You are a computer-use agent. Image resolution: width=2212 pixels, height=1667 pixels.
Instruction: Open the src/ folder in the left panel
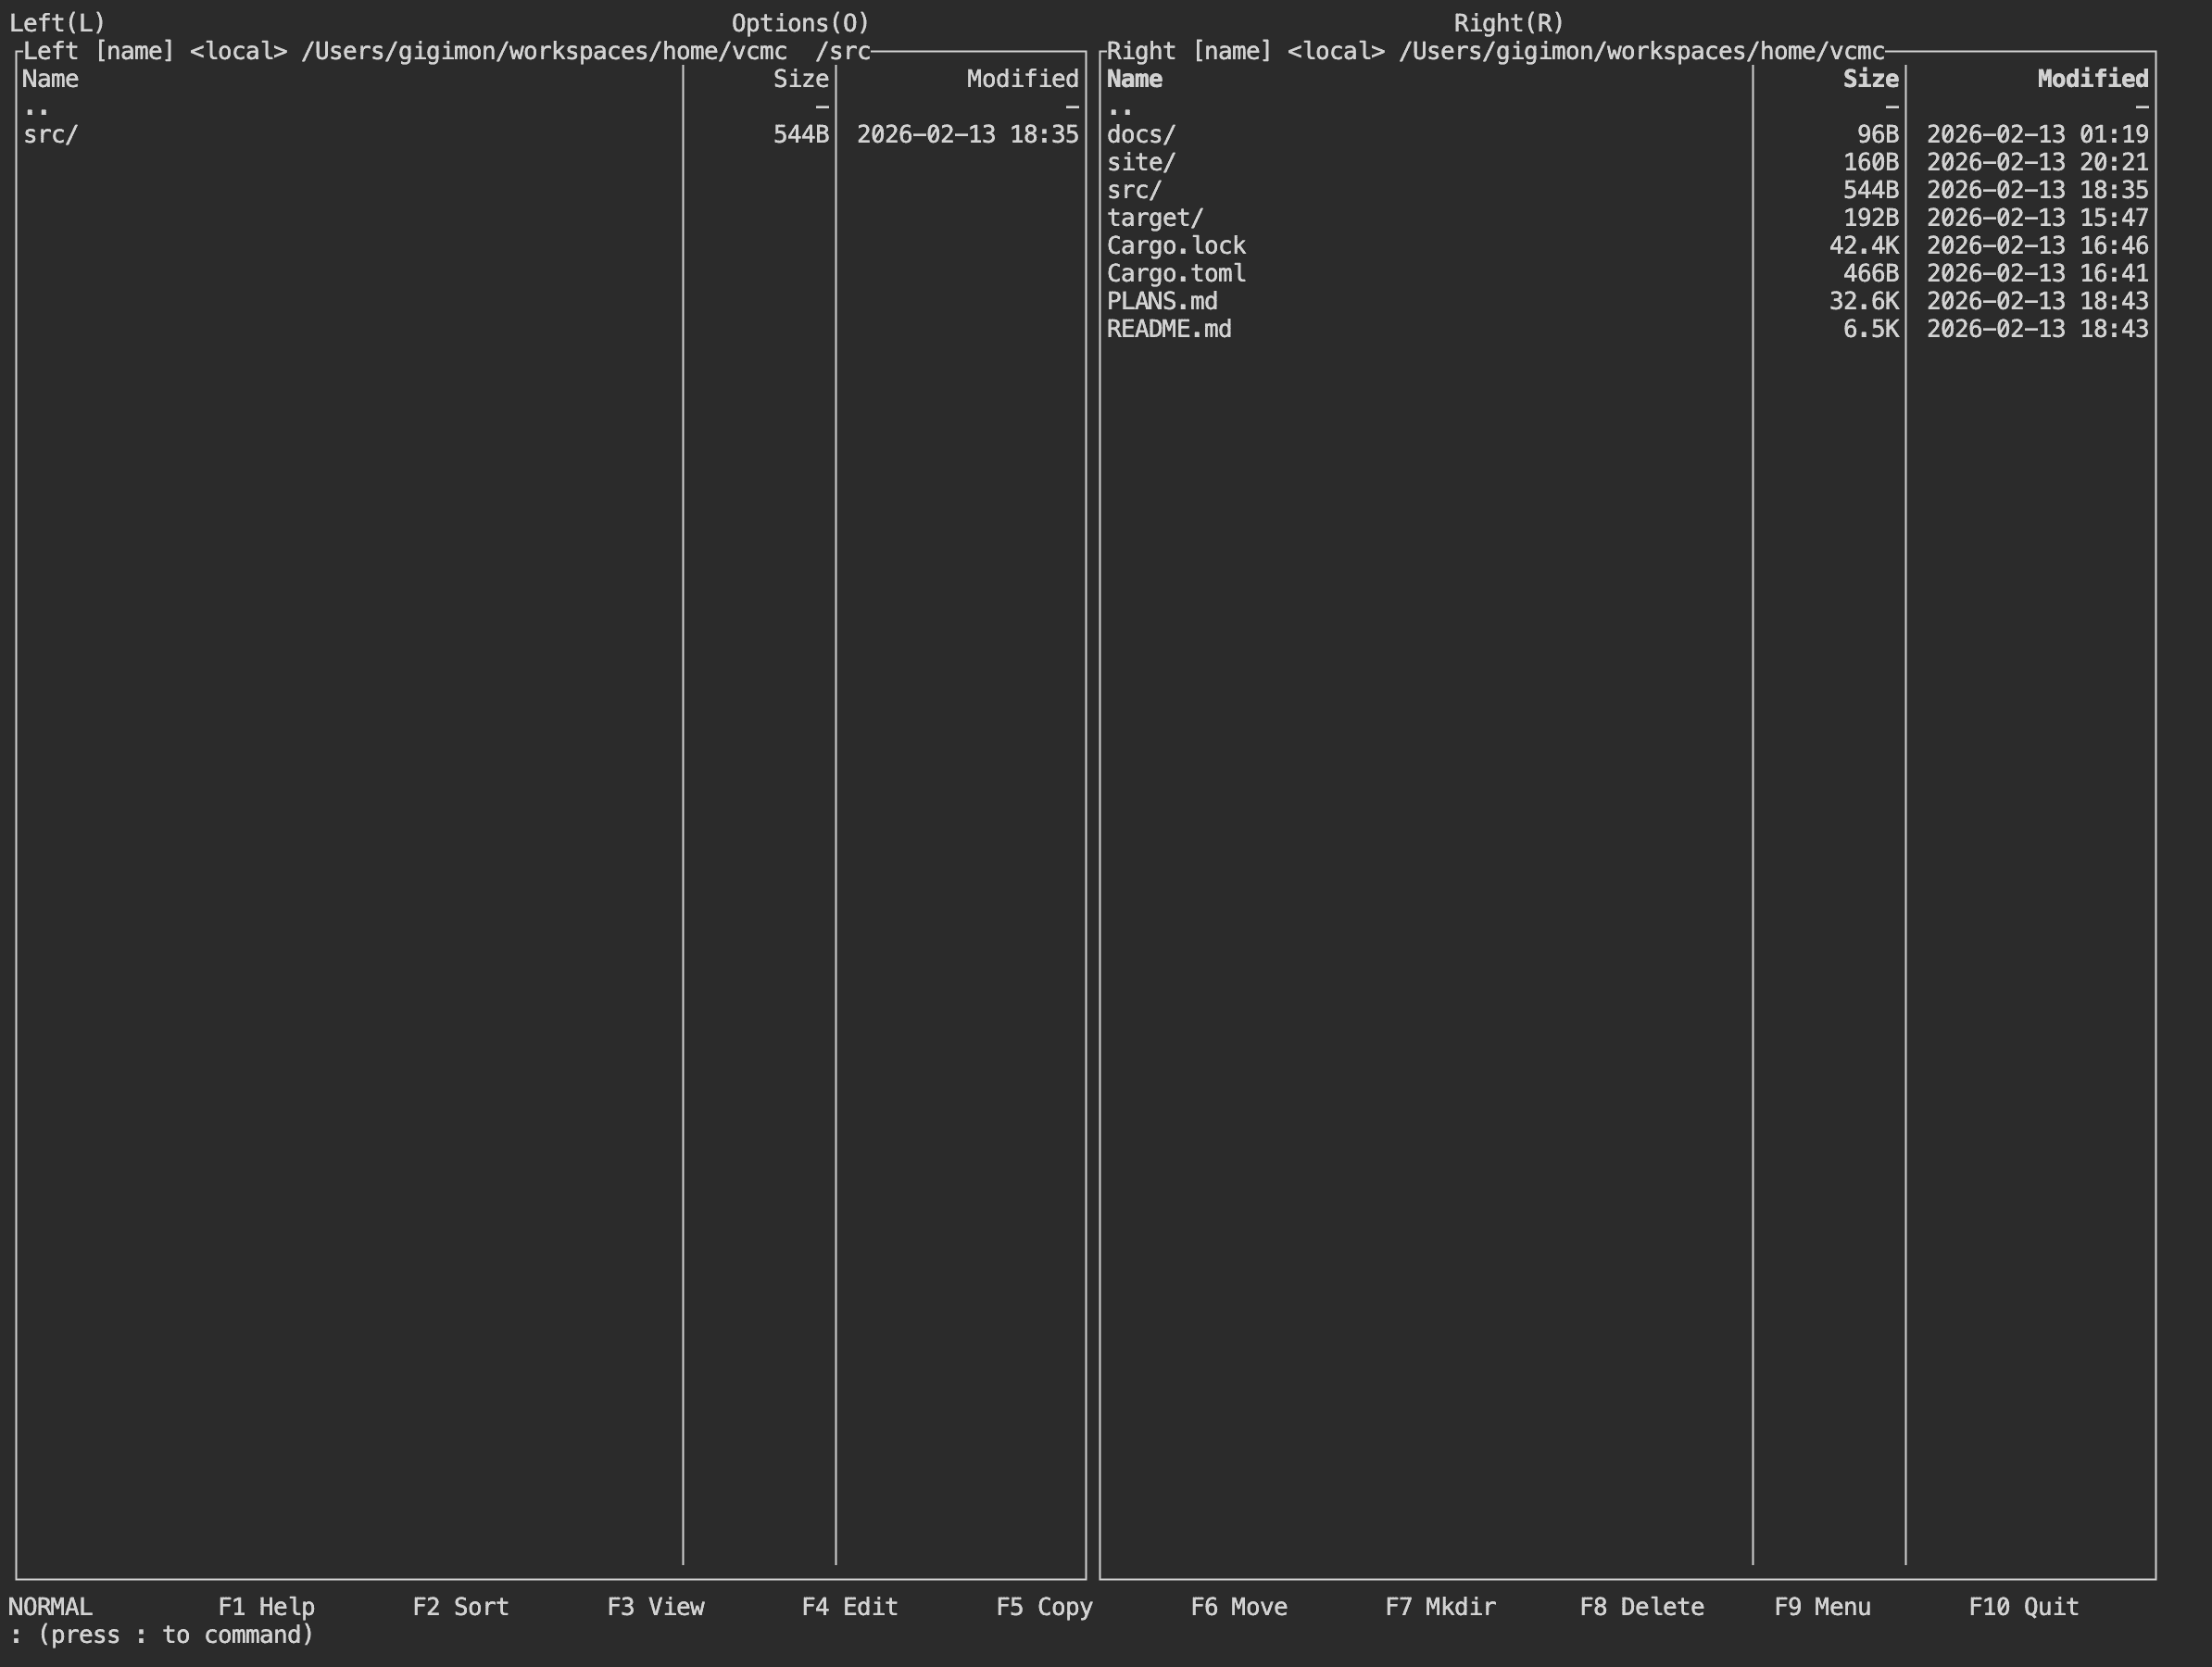click(x=49, y=133)
